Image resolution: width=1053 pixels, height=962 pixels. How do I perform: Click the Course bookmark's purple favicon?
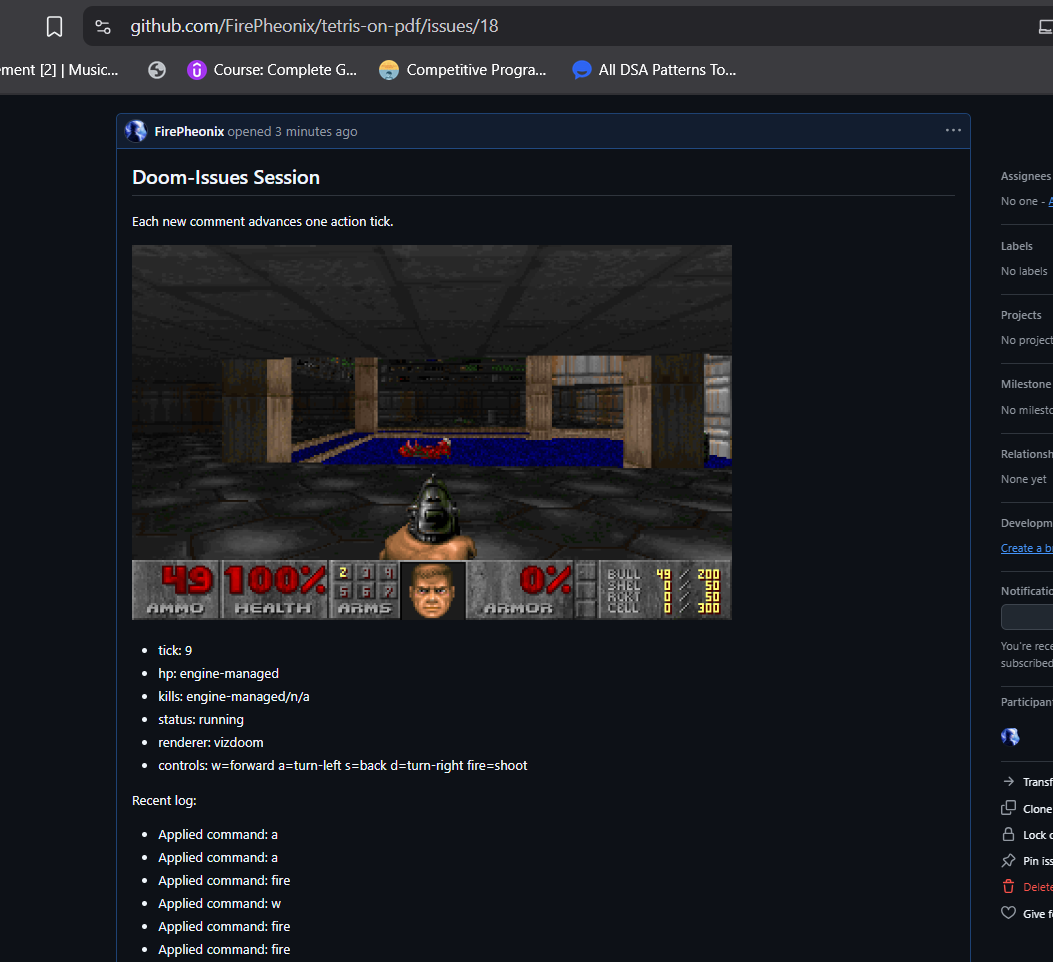tap(197, 70)
